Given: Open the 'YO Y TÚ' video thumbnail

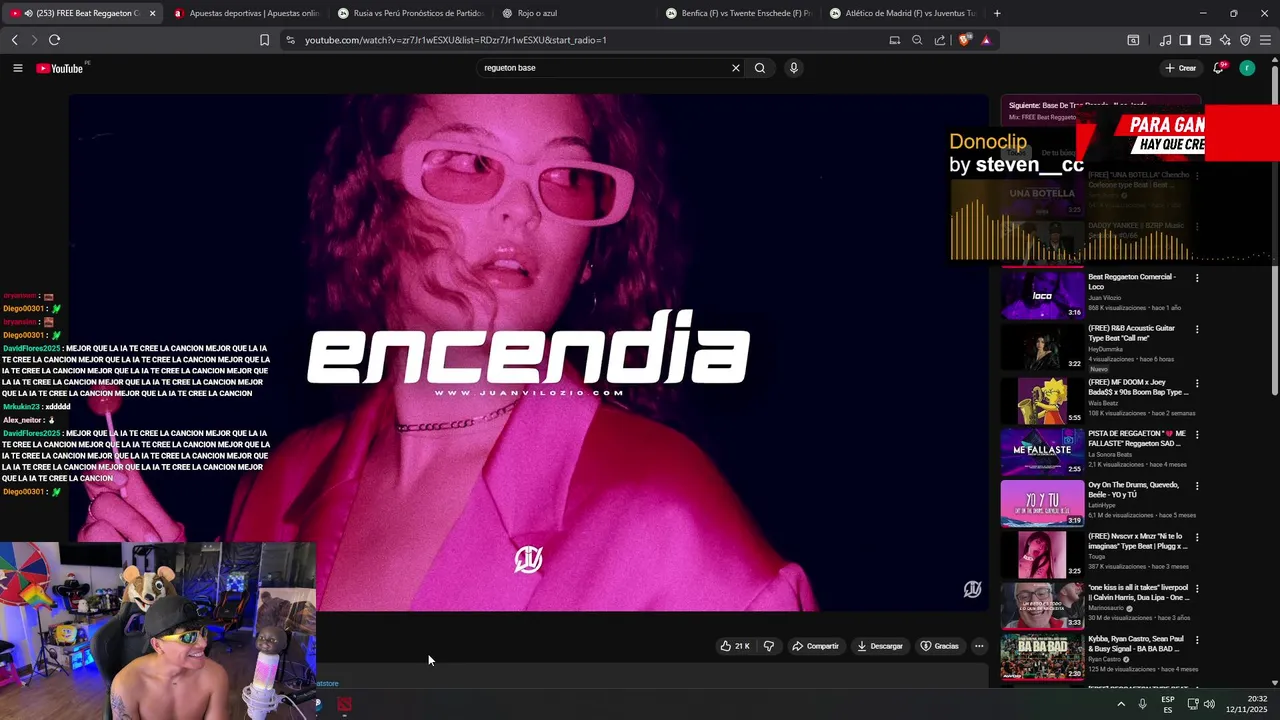Looking at the screenshot, I should [1042, 503].
